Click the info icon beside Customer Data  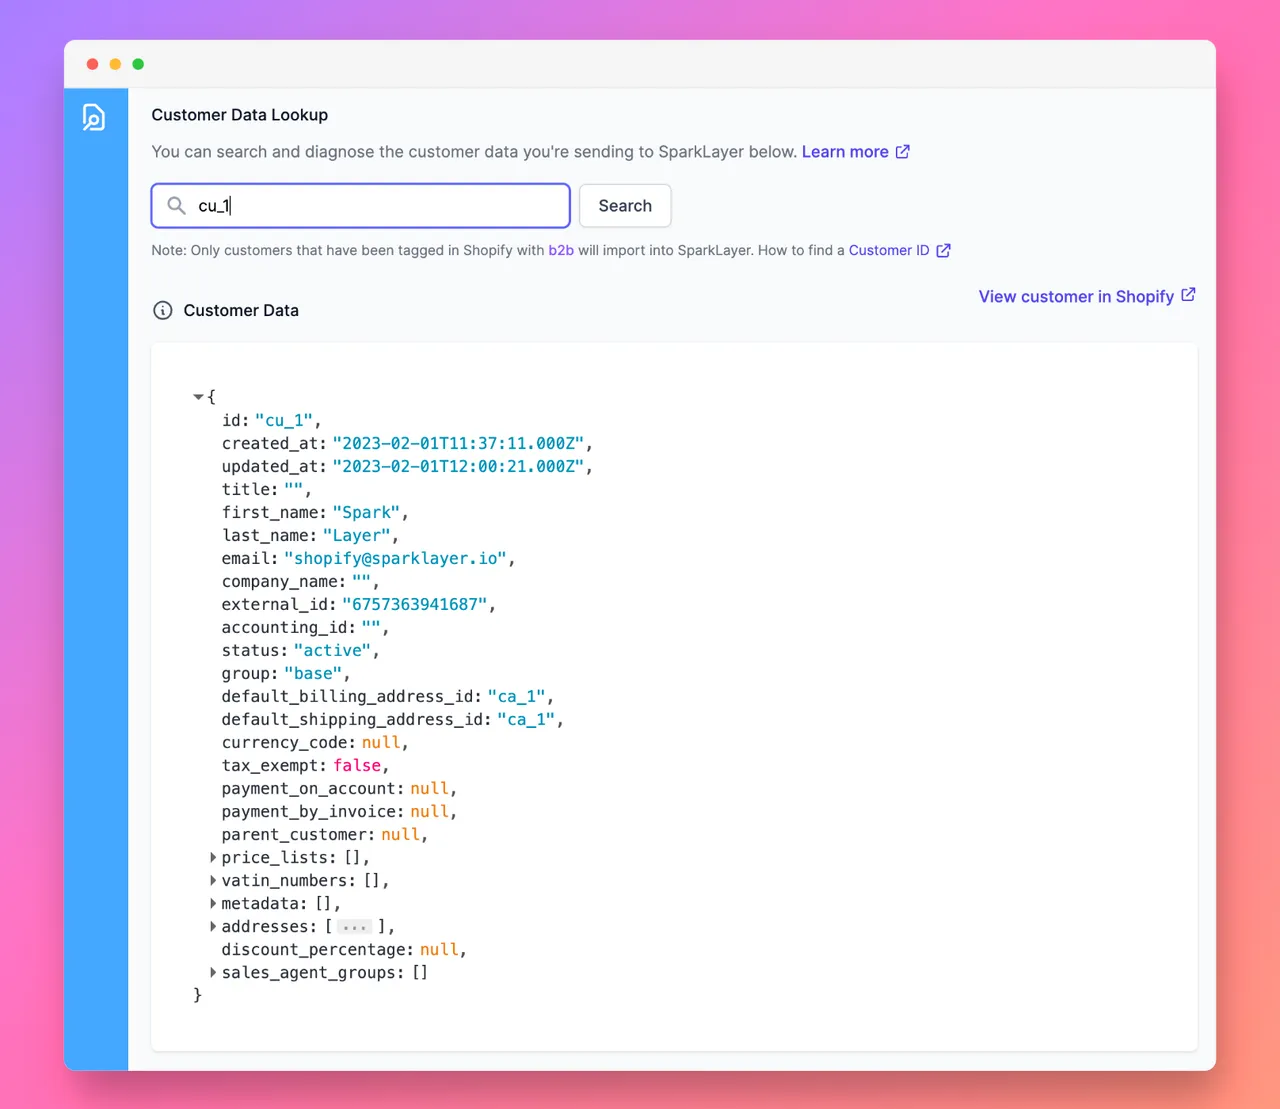pyautogui.click(x=163, y=310)
